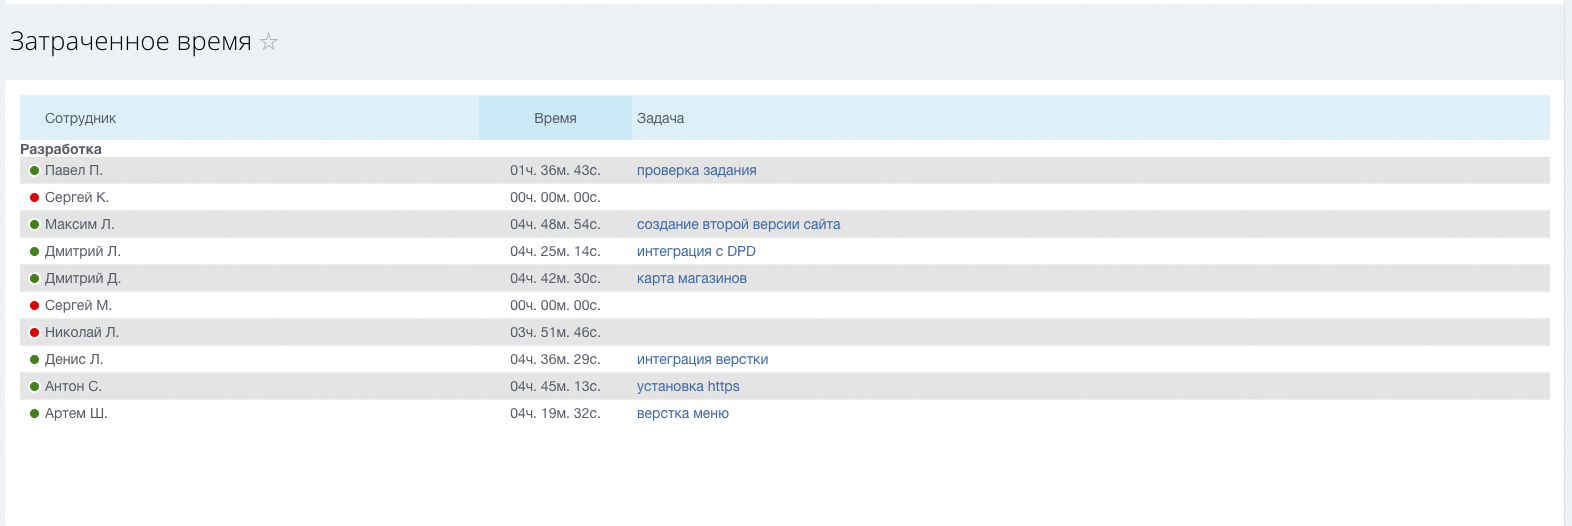Click green status dot beside Антон С.
This screenshot has width=1572, height=526.
34,387
